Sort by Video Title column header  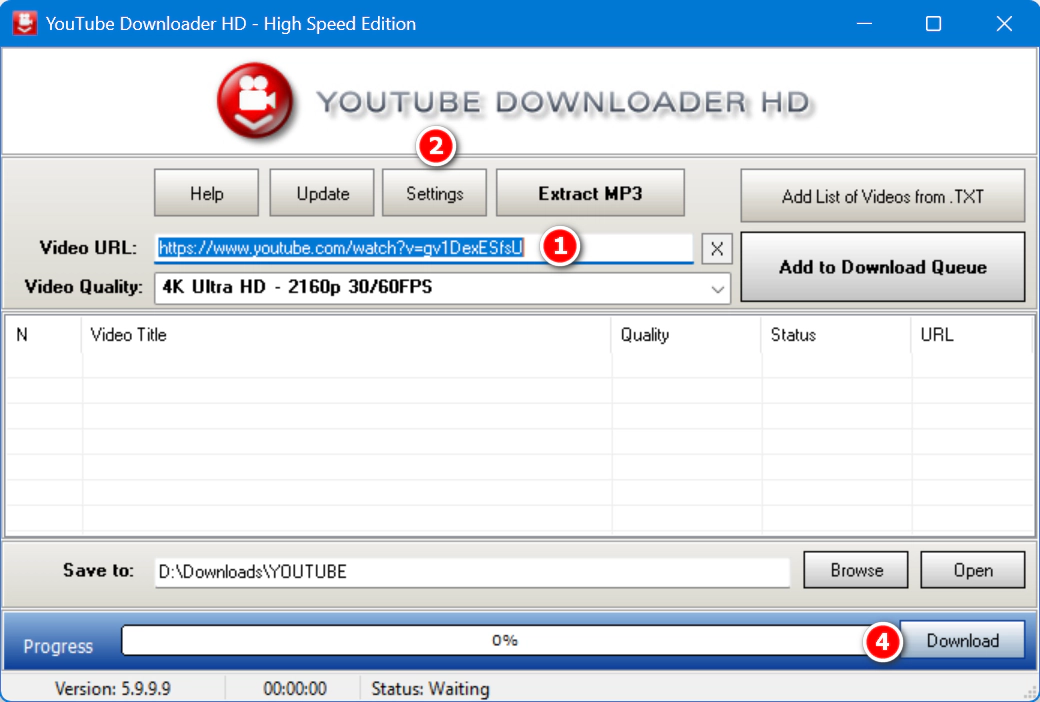(346, 335)
